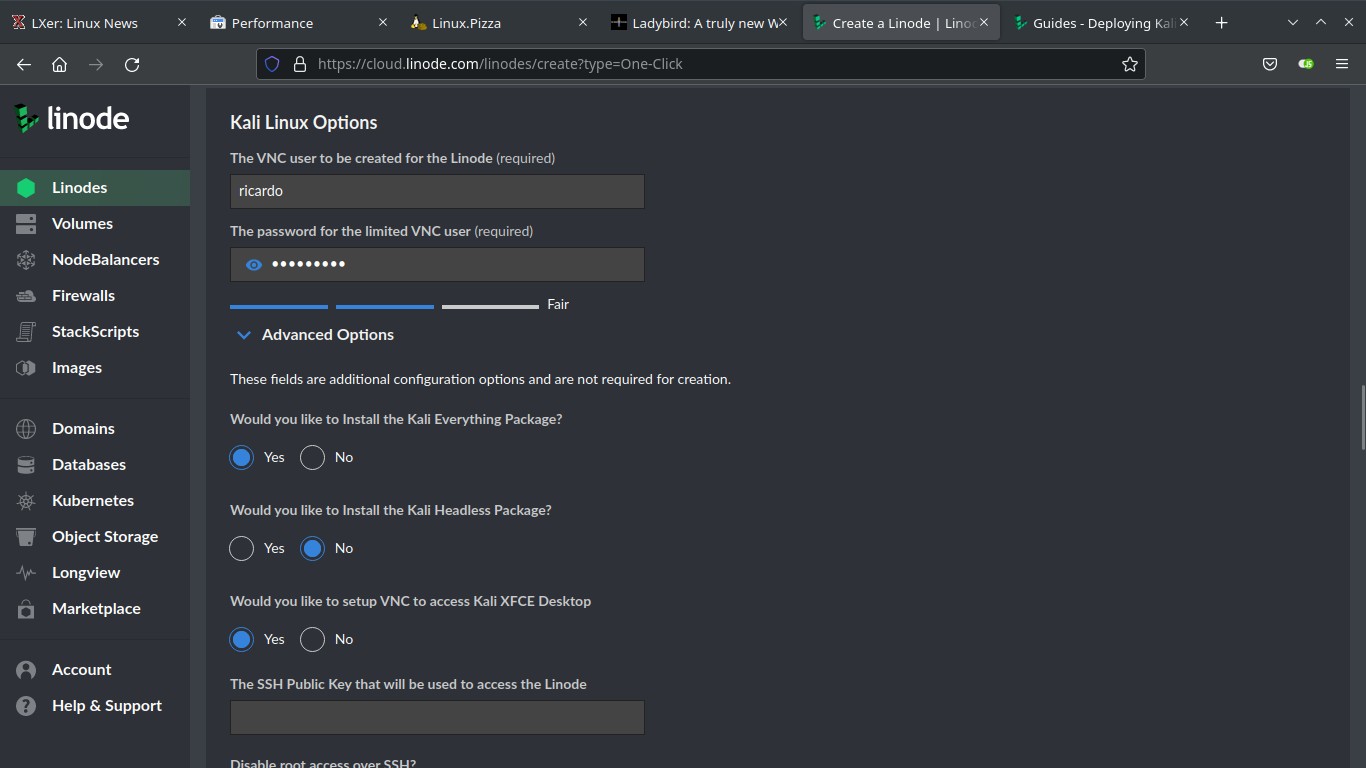Switch to the Performance tab

[x=298, y=23]
